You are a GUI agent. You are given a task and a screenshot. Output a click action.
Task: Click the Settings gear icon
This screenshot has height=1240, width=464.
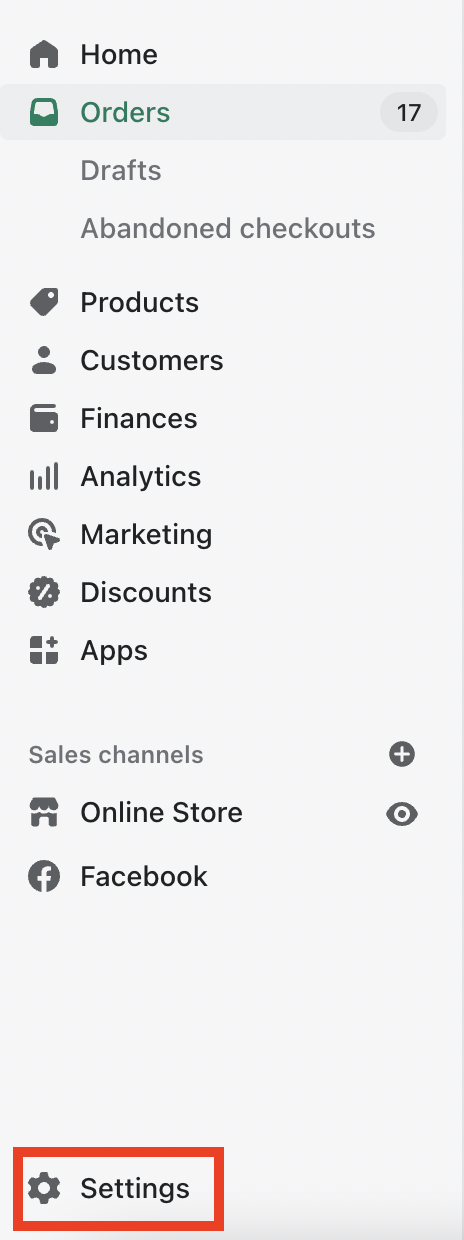[44, 1188]
